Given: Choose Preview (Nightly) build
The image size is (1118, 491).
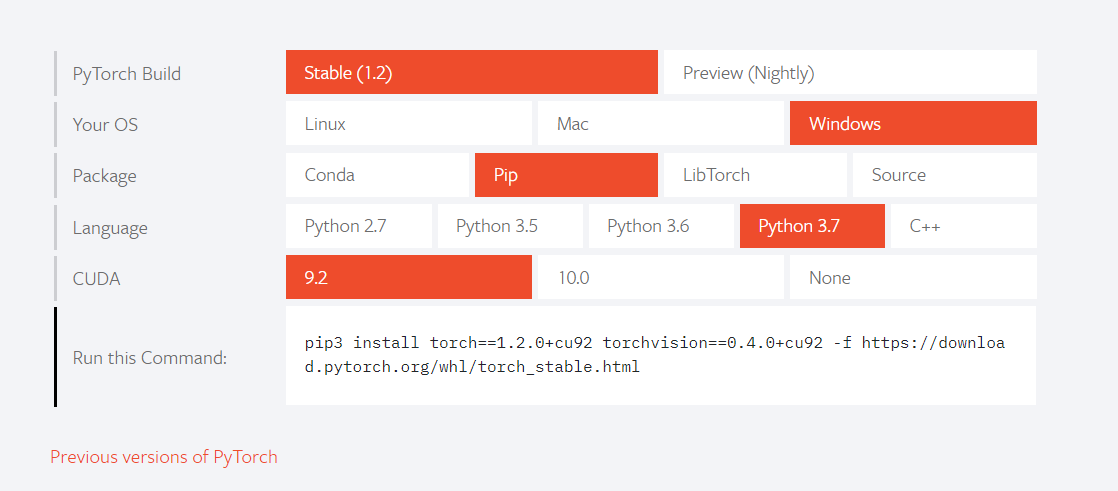Looking at the screenshot, I should [x=850, y=72].
